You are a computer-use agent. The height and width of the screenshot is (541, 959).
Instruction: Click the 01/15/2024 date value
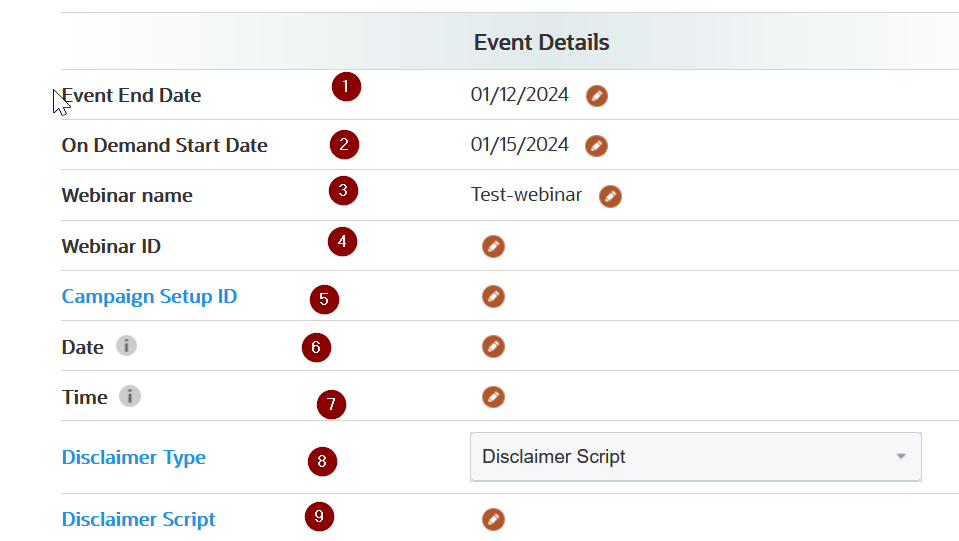[x=519, y=145]
